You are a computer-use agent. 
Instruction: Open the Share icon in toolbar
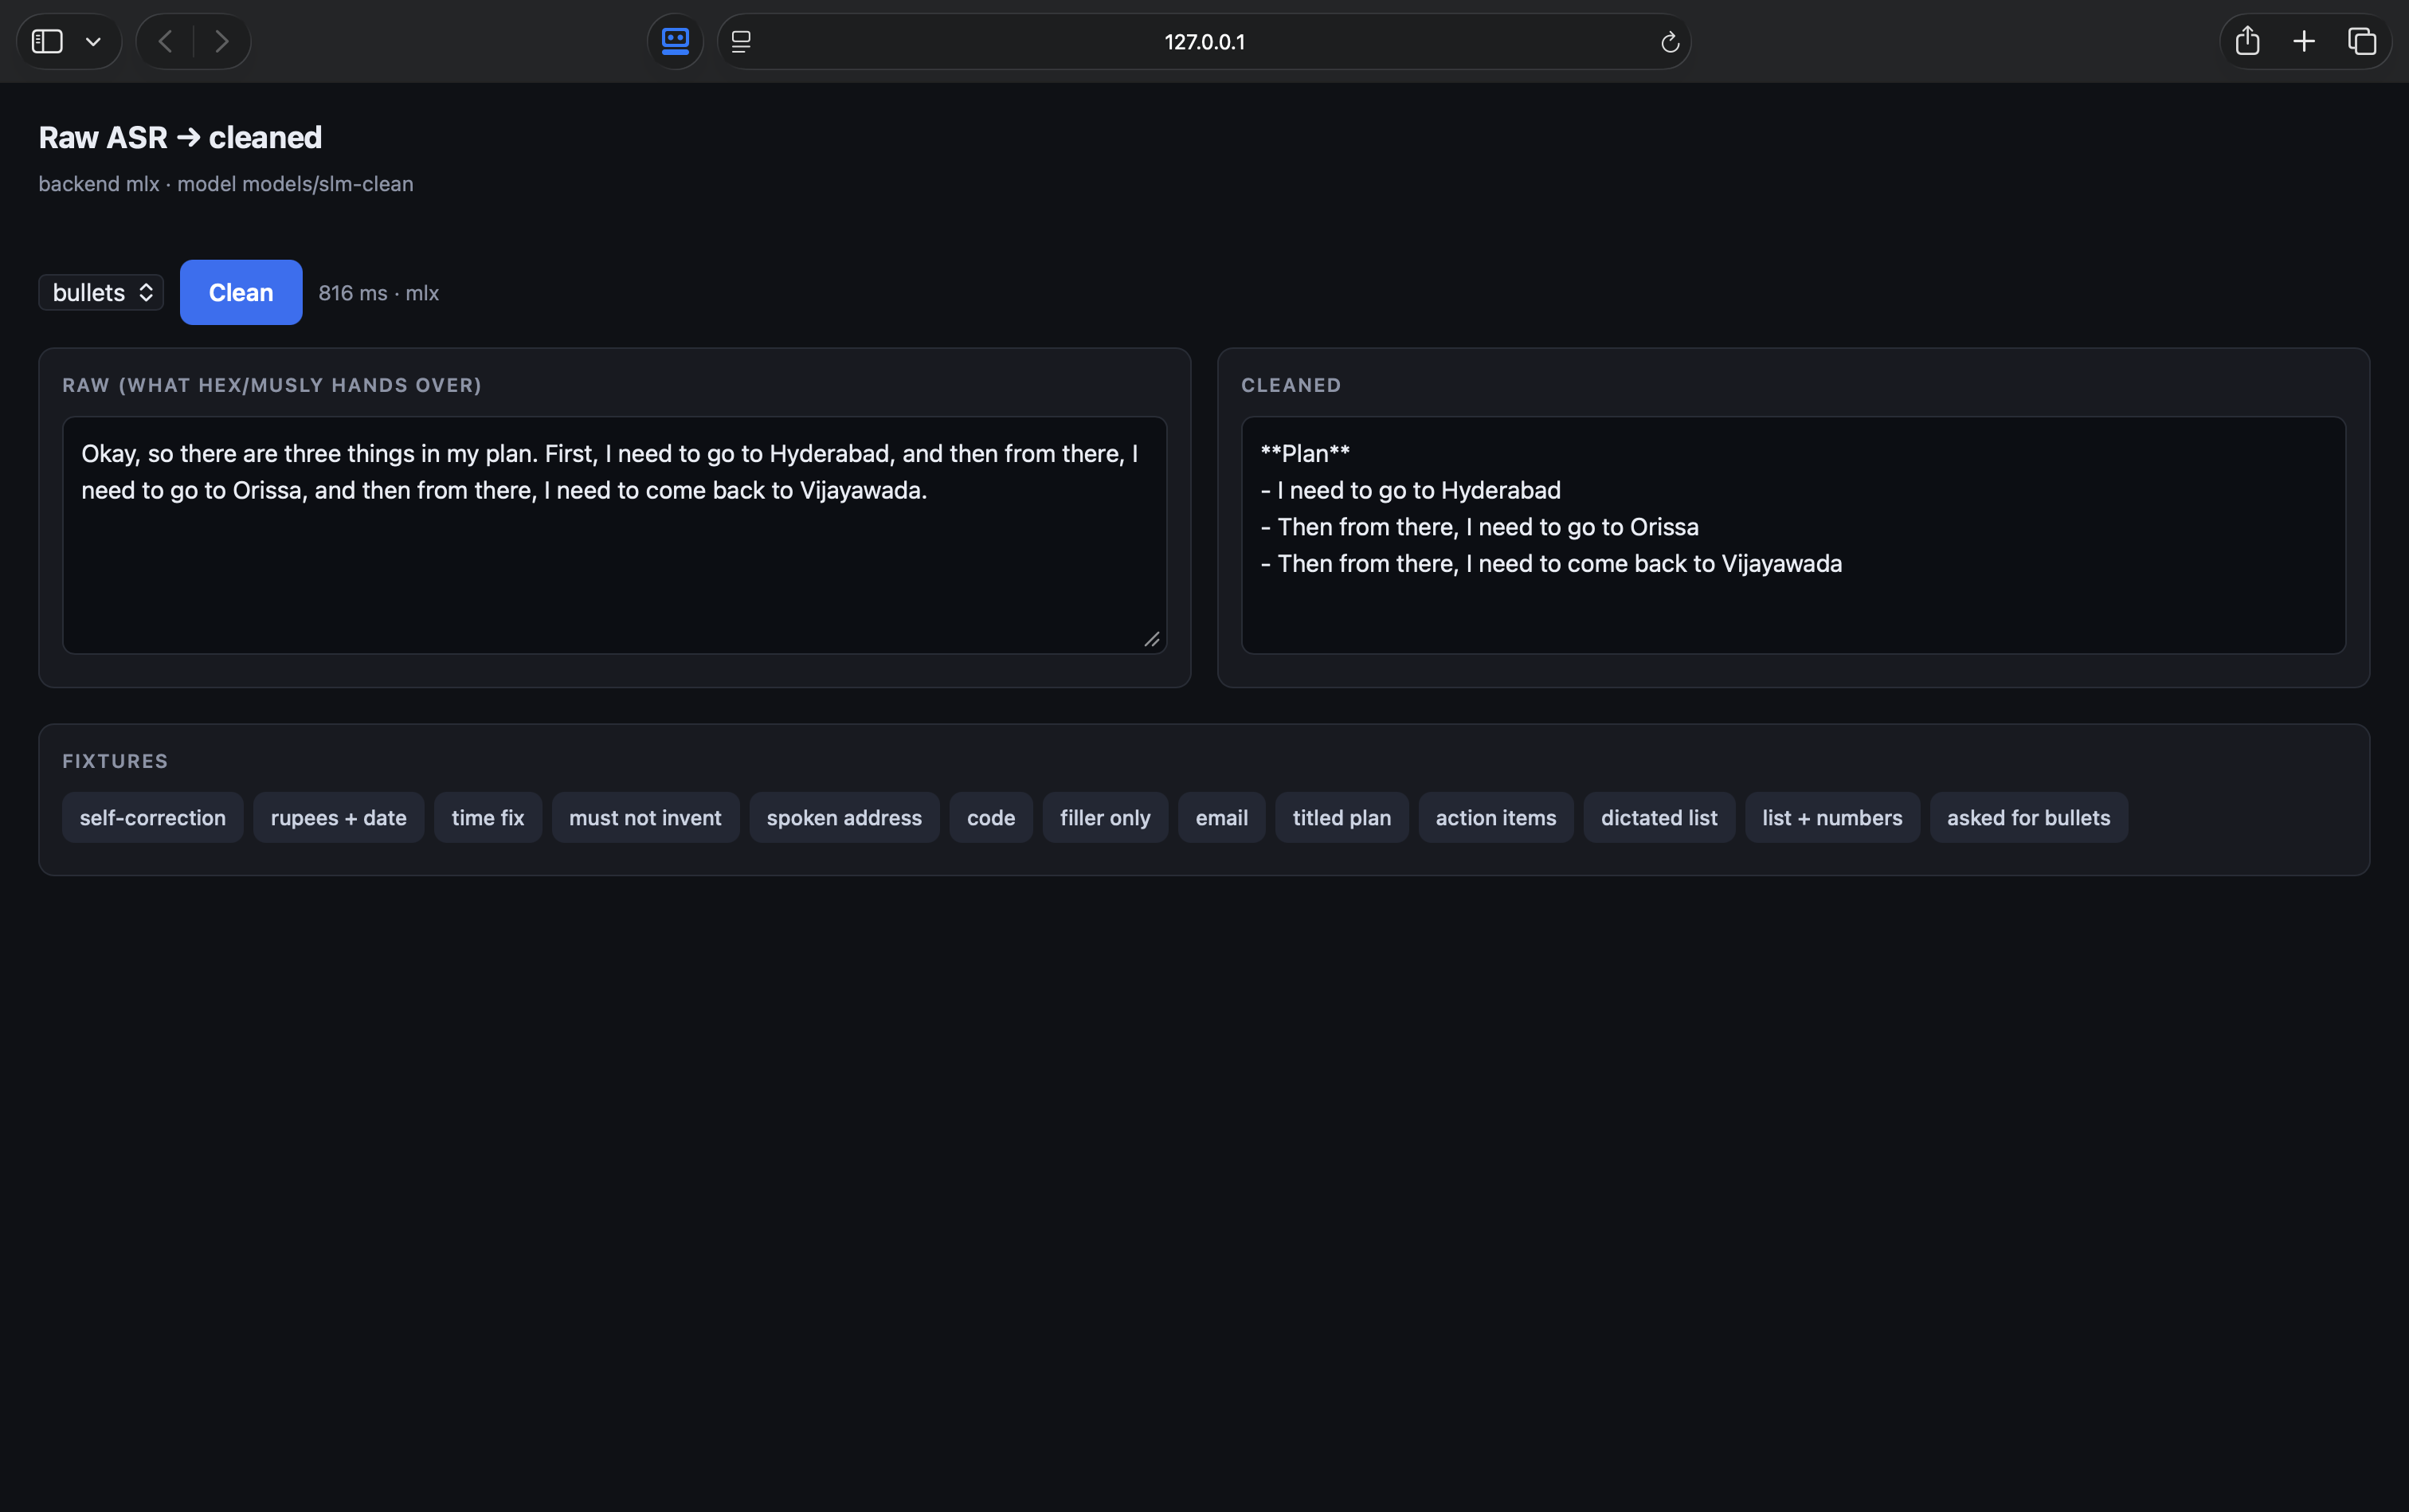(x=2247, y=41)
